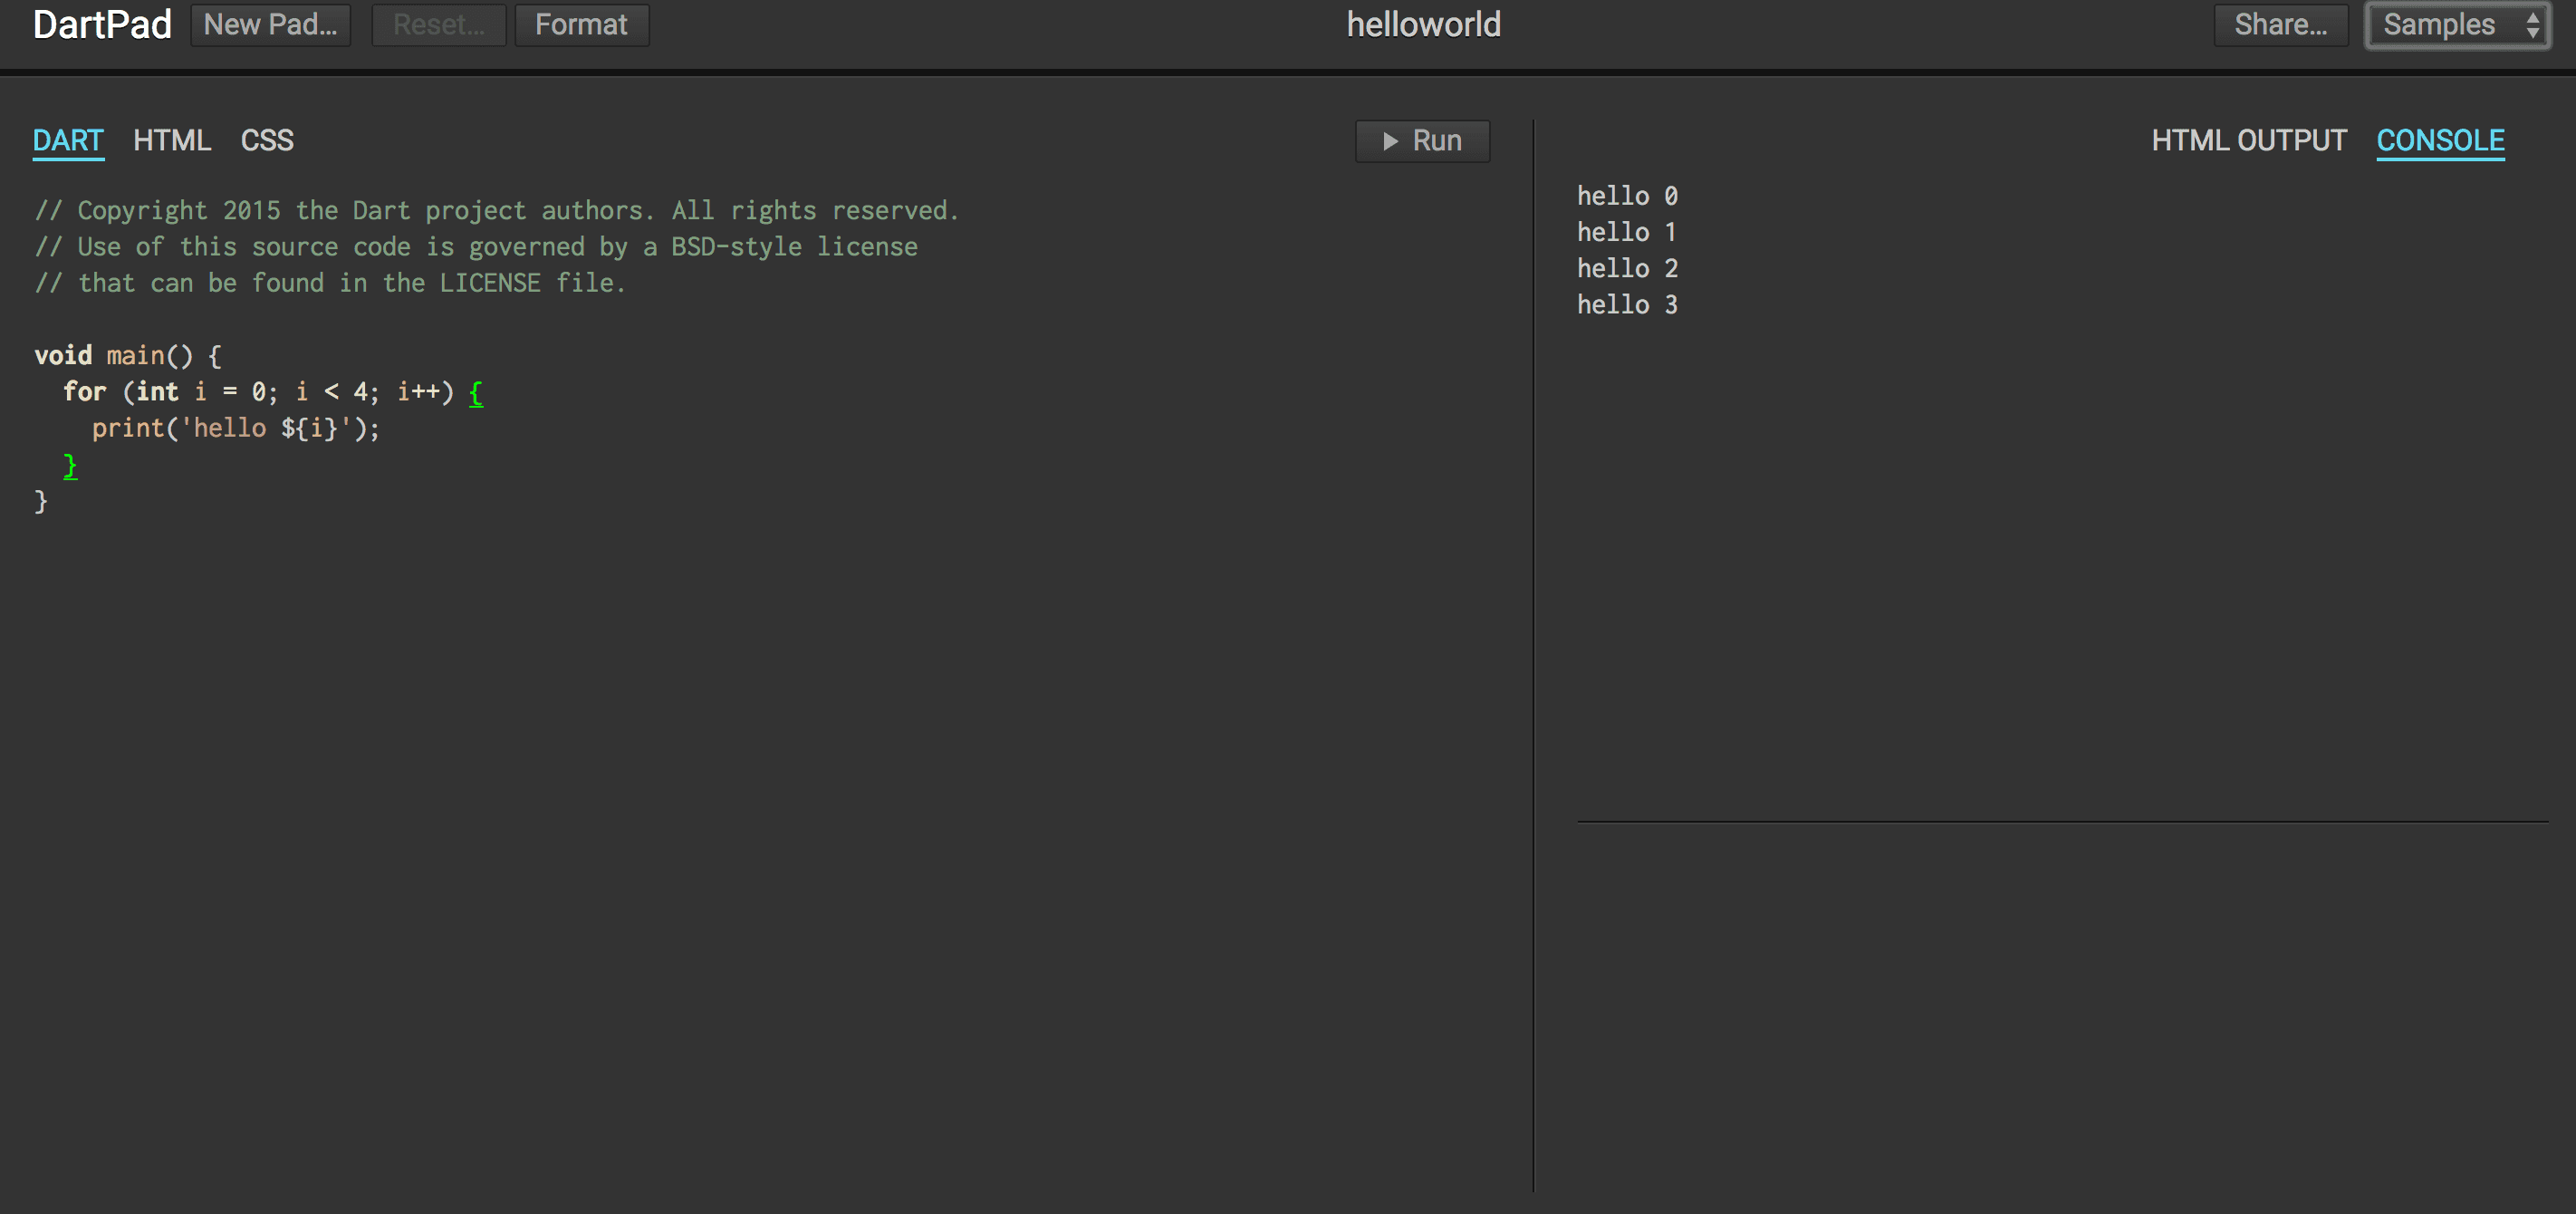Image resolution: width=2576 pixels, height=1214 pixels.
Task: Click the Format button
Action: [581, 25]
